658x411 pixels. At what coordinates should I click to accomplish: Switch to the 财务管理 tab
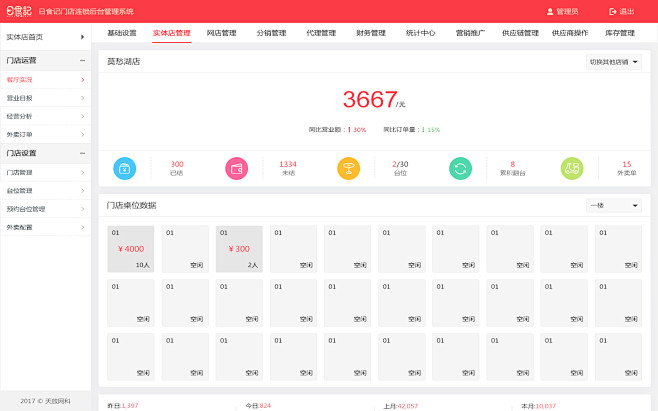371,33
